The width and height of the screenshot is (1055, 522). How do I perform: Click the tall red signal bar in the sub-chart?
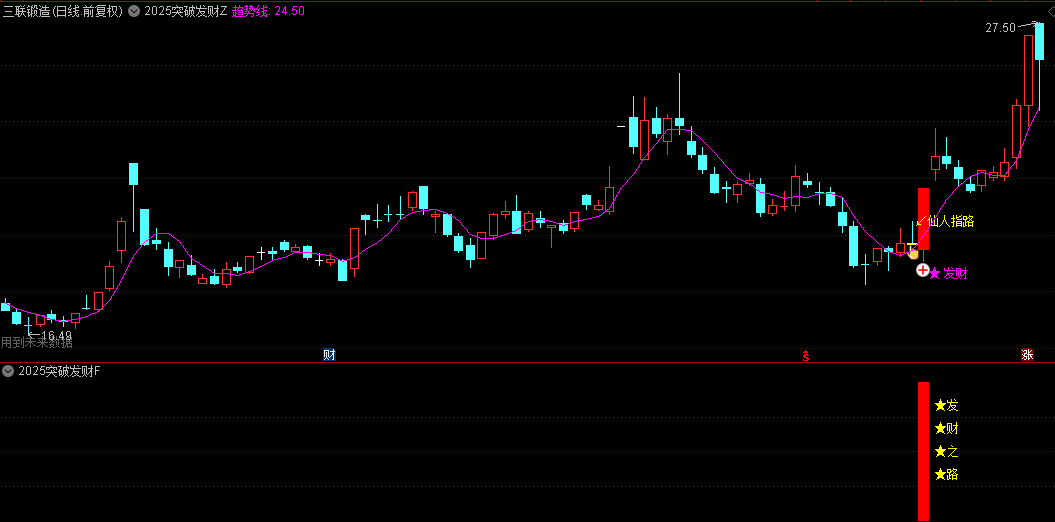tap(923, 451)
